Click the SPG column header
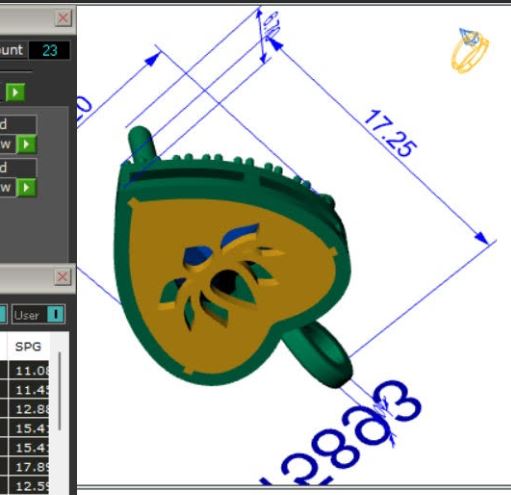511x495 pixels. (28, 347)
